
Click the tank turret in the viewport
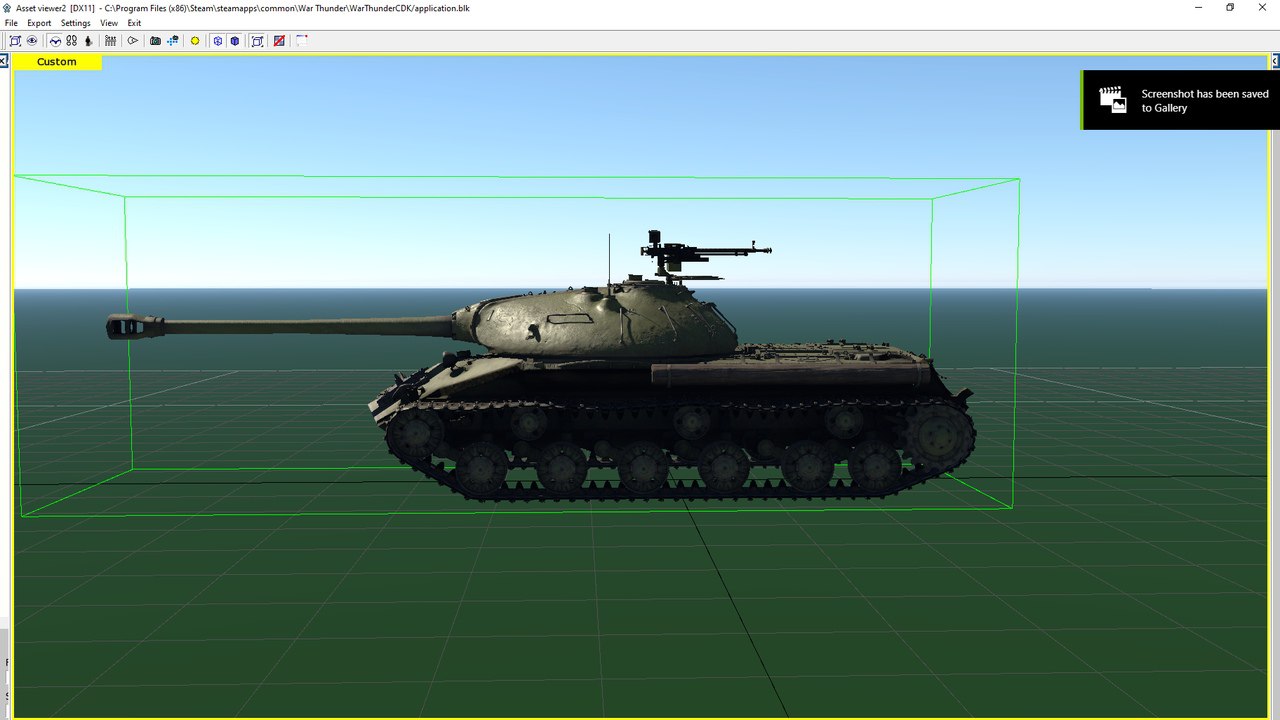(x=605, y=320)
